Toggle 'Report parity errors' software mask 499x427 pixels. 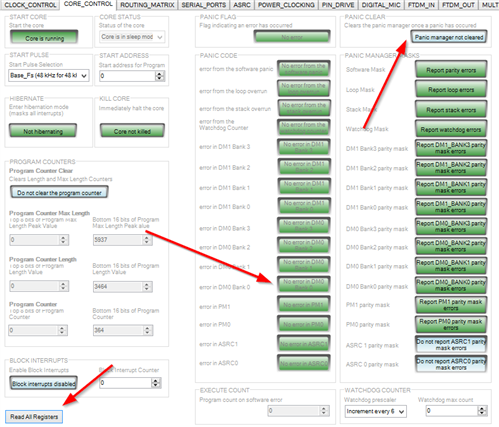(x=451, y=70)
